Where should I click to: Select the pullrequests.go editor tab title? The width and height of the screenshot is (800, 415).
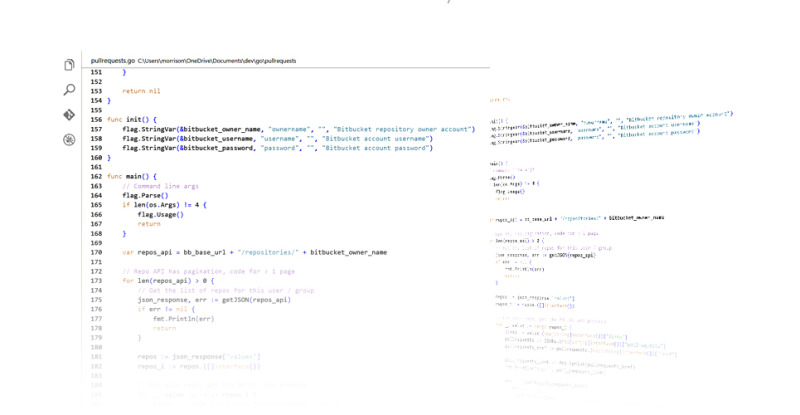click(113, 61)
